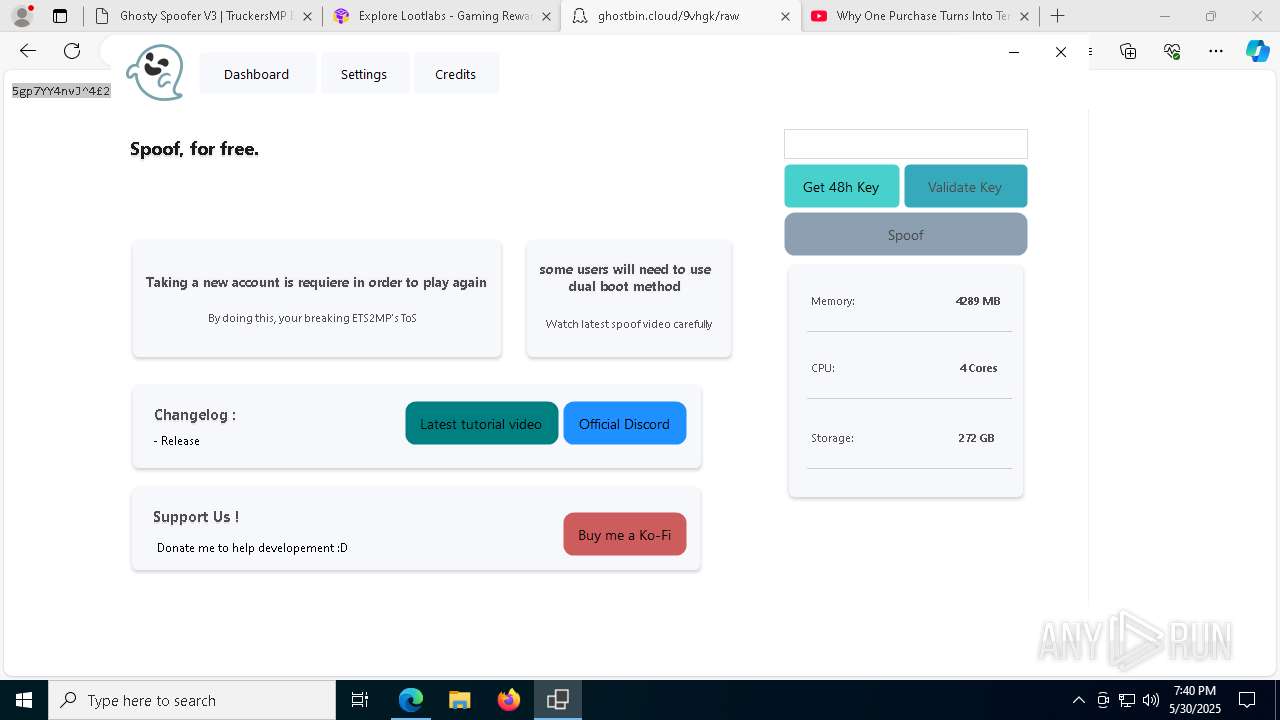The image size is (1280, 720).
Task: Open Edge profile avatar
Action: click(22, 16)
